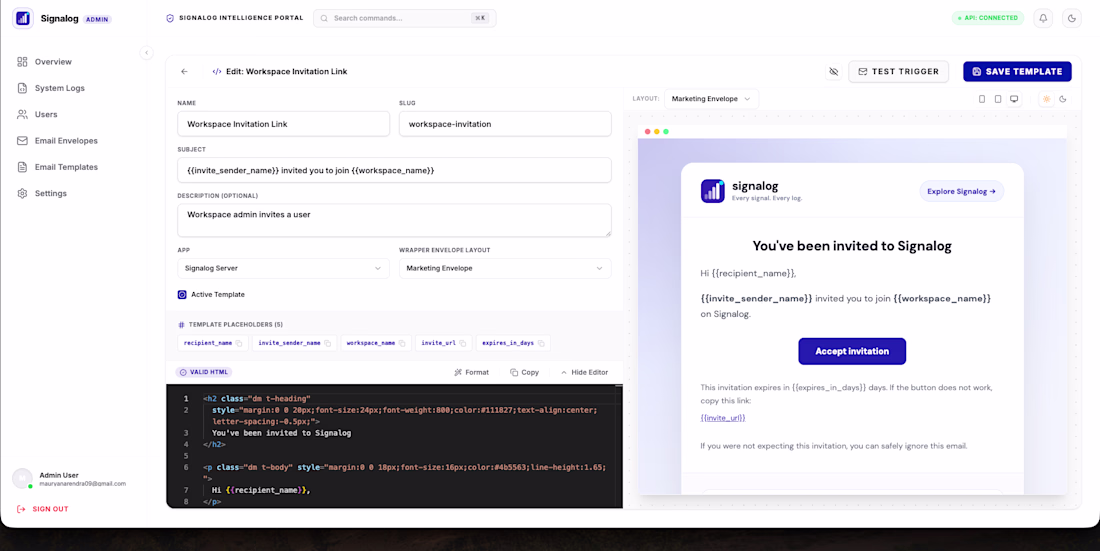Click the Slug input field
The height and width of the screenshot is (551, 1100).
point(505,124)
